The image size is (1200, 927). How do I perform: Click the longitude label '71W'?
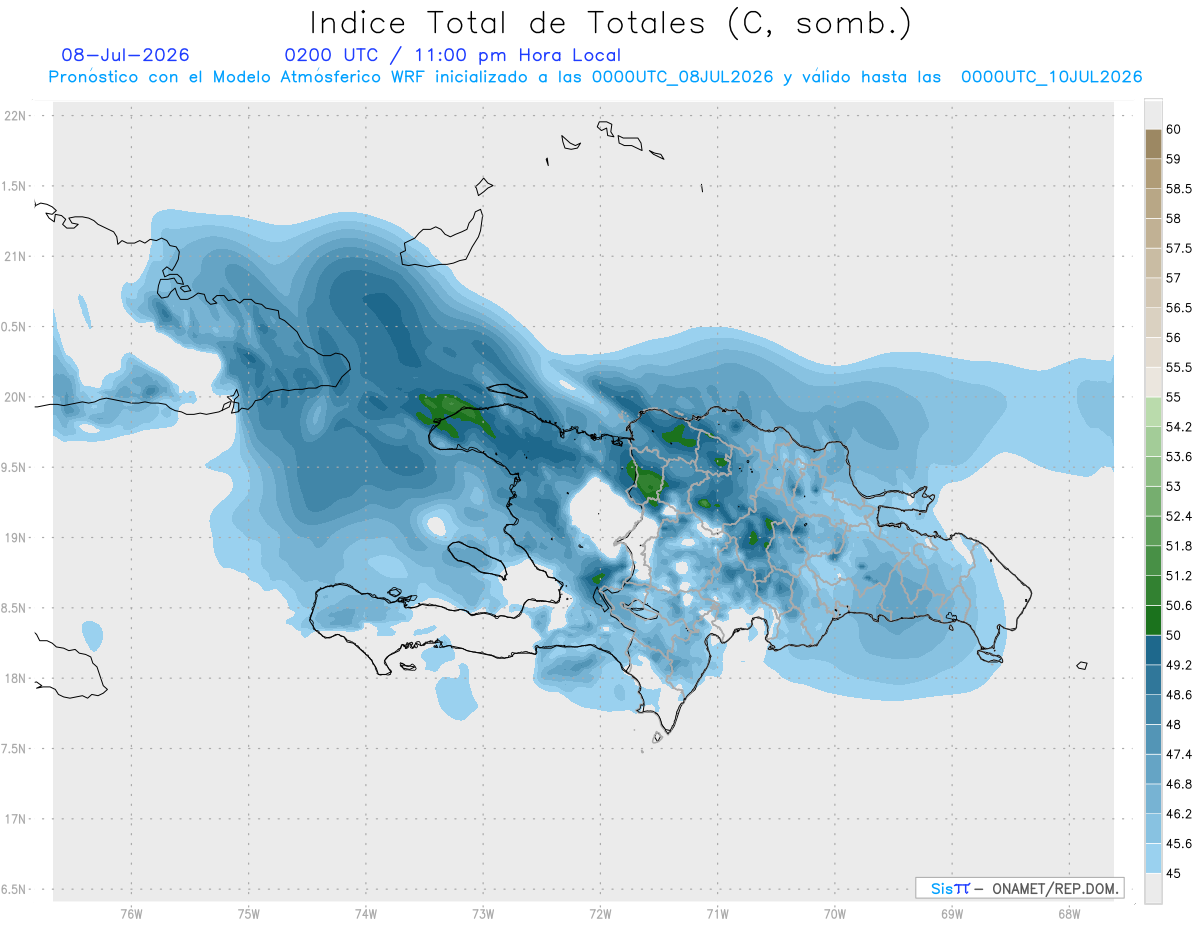717,914
